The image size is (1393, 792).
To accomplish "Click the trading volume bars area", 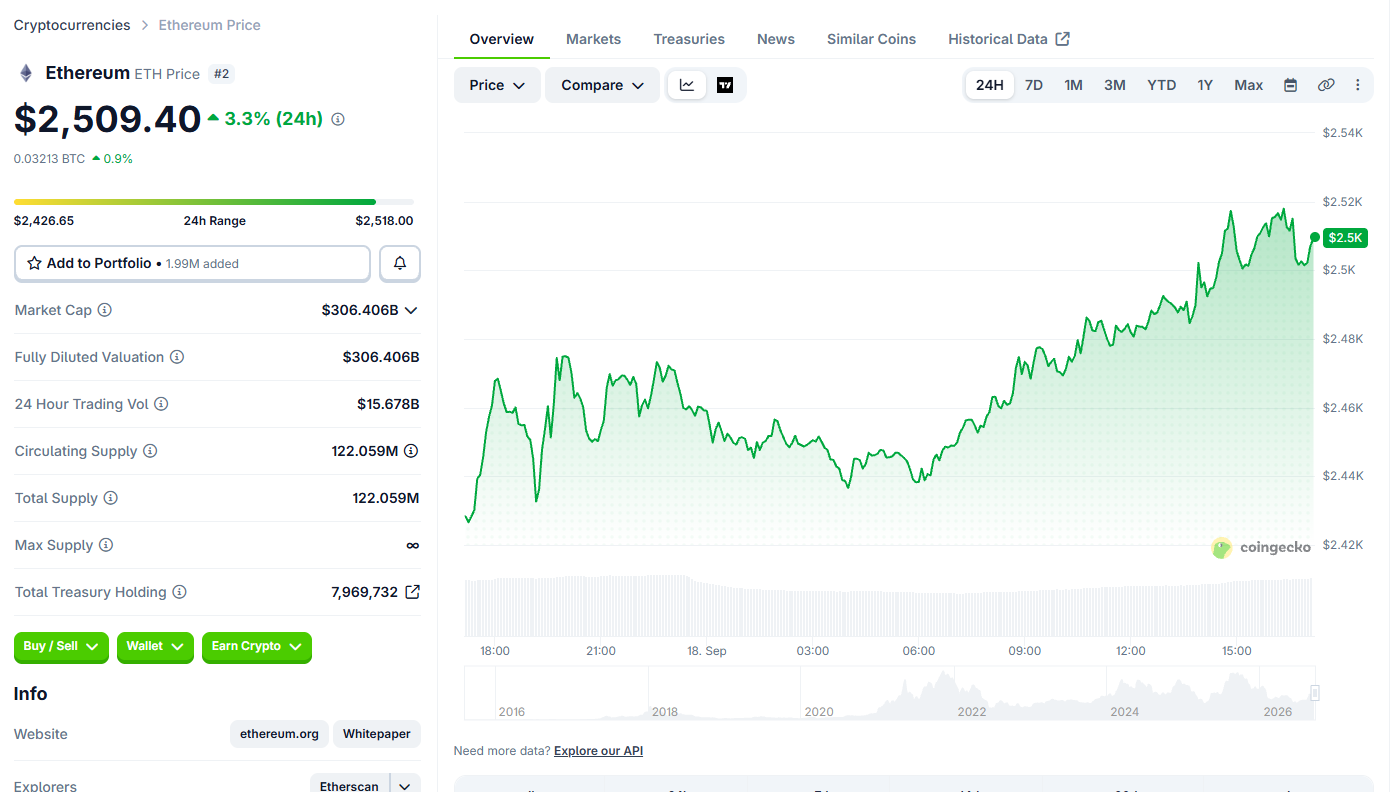I will pyautogui.click(x=889, y=606).
